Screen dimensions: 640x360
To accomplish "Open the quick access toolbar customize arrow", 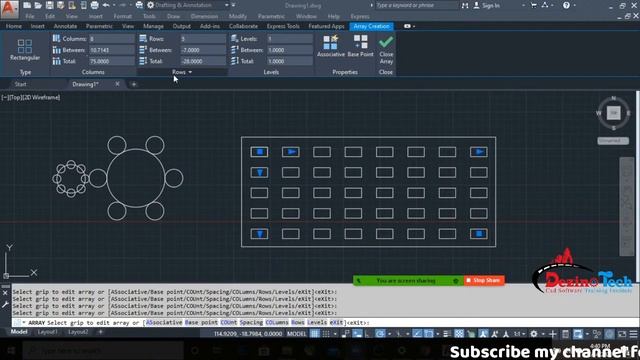I will click(233, 5).
